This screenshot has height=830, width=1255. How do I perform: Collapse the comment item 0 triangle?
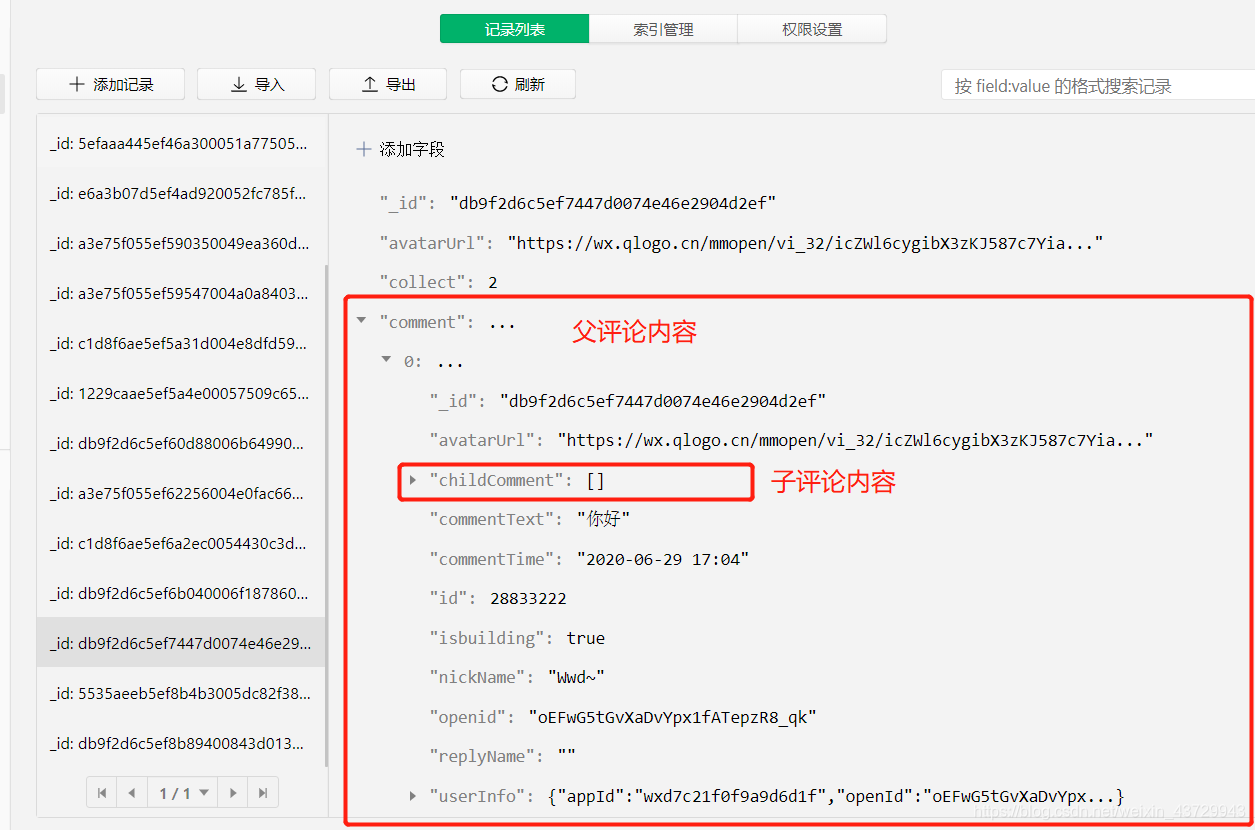tap(386, 360)
